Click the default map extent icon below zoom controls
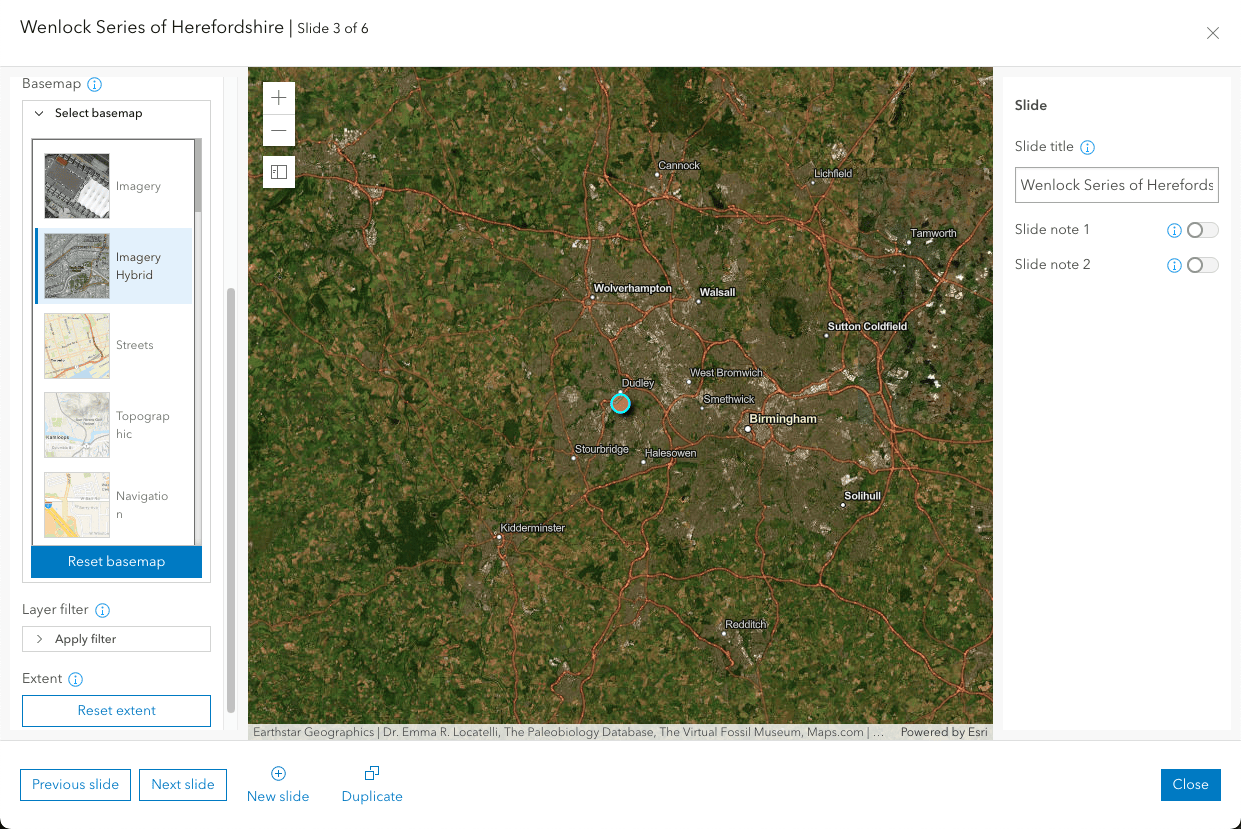 point(278,171)
